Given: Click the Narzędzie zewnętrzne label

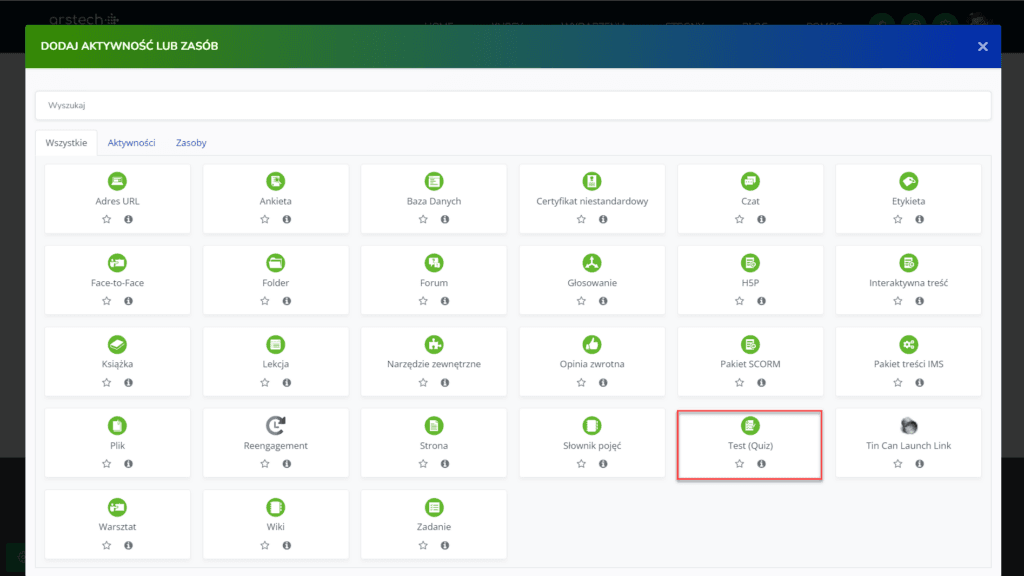Looking at the screenshot, I should click(434, 364).
